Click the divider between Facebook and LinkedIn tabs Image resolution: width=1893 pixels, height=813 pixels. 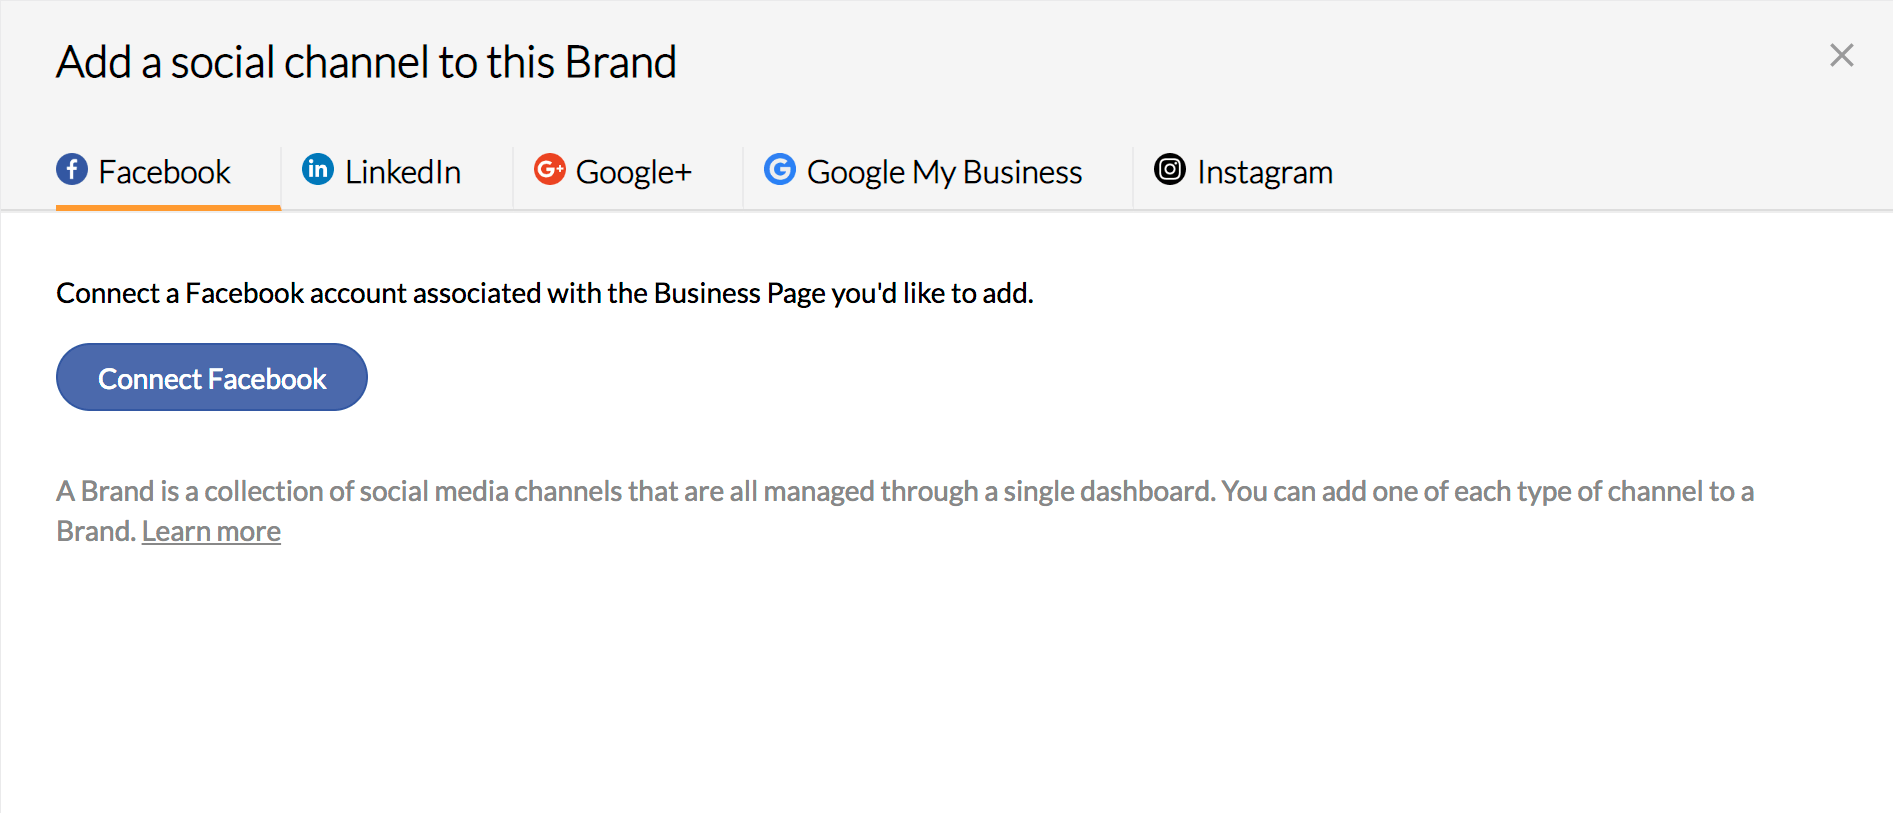281,175
